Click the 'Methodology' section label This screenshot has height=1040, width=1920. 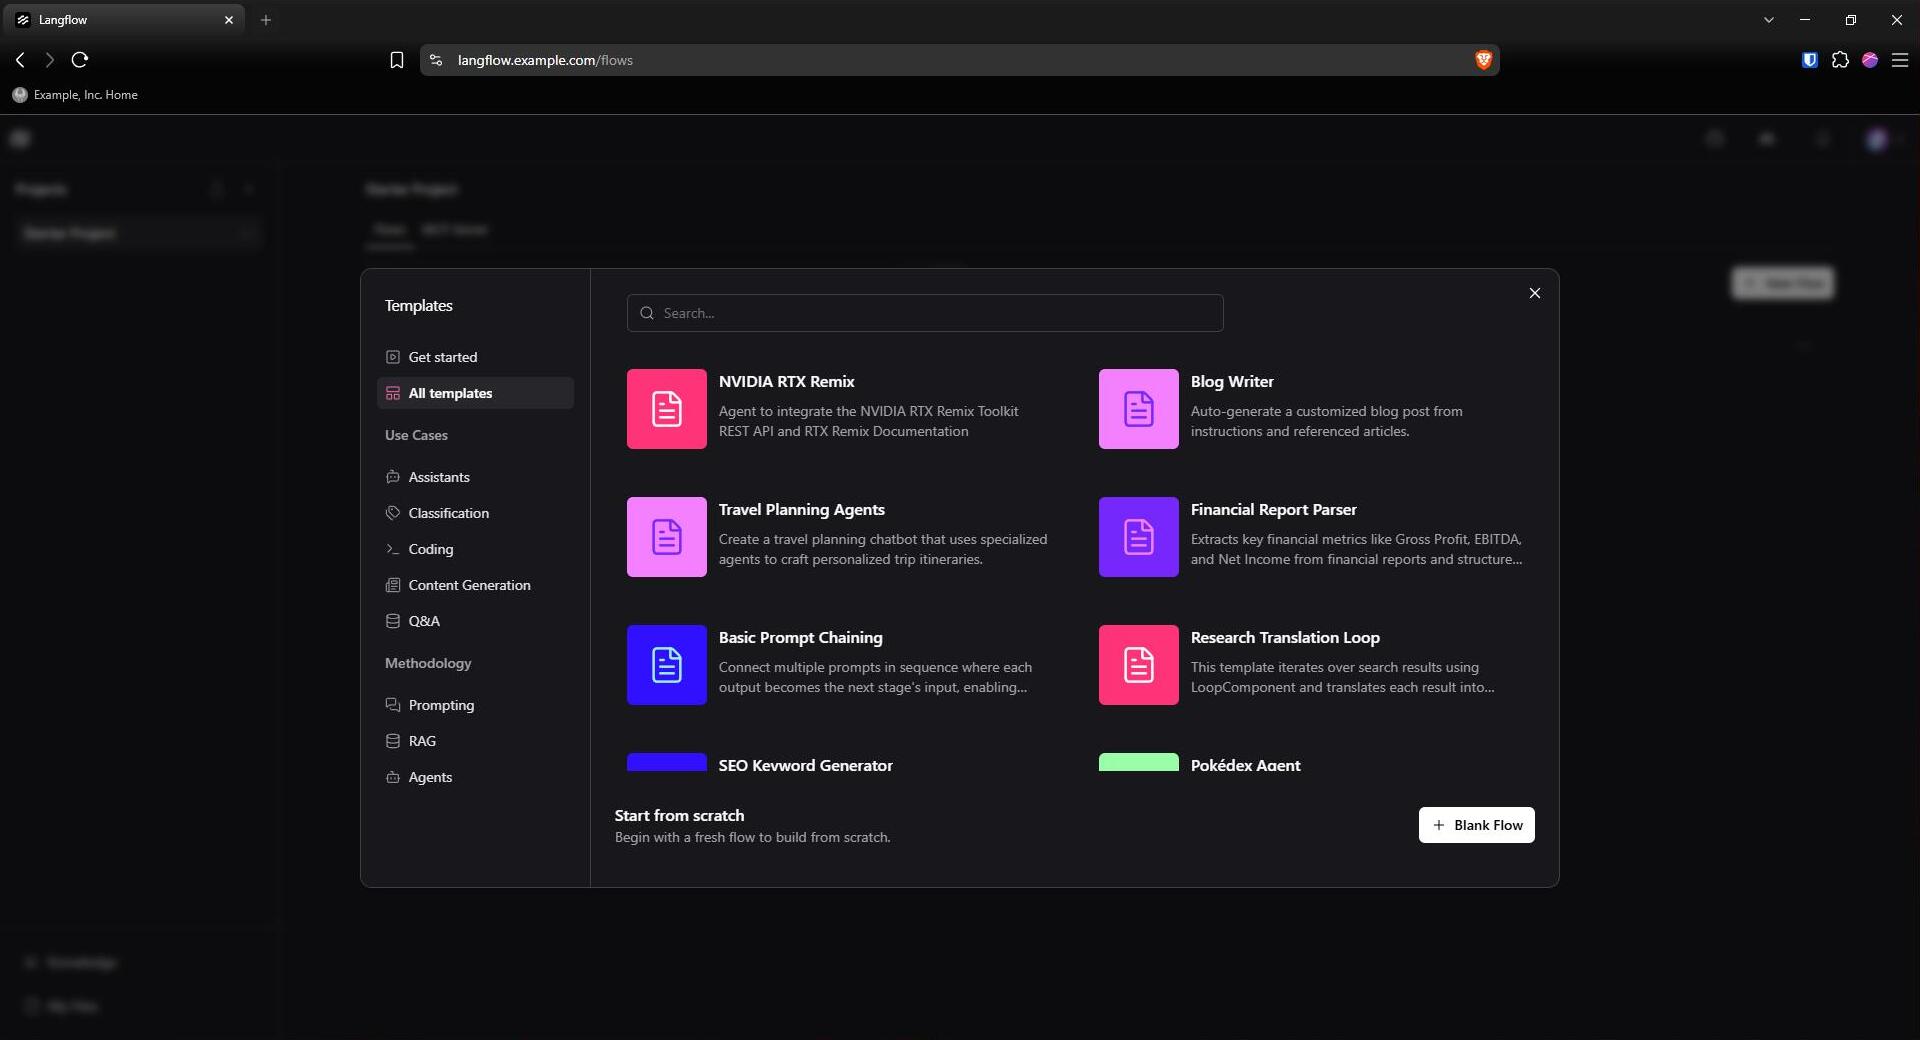click(x=428, y=663)
